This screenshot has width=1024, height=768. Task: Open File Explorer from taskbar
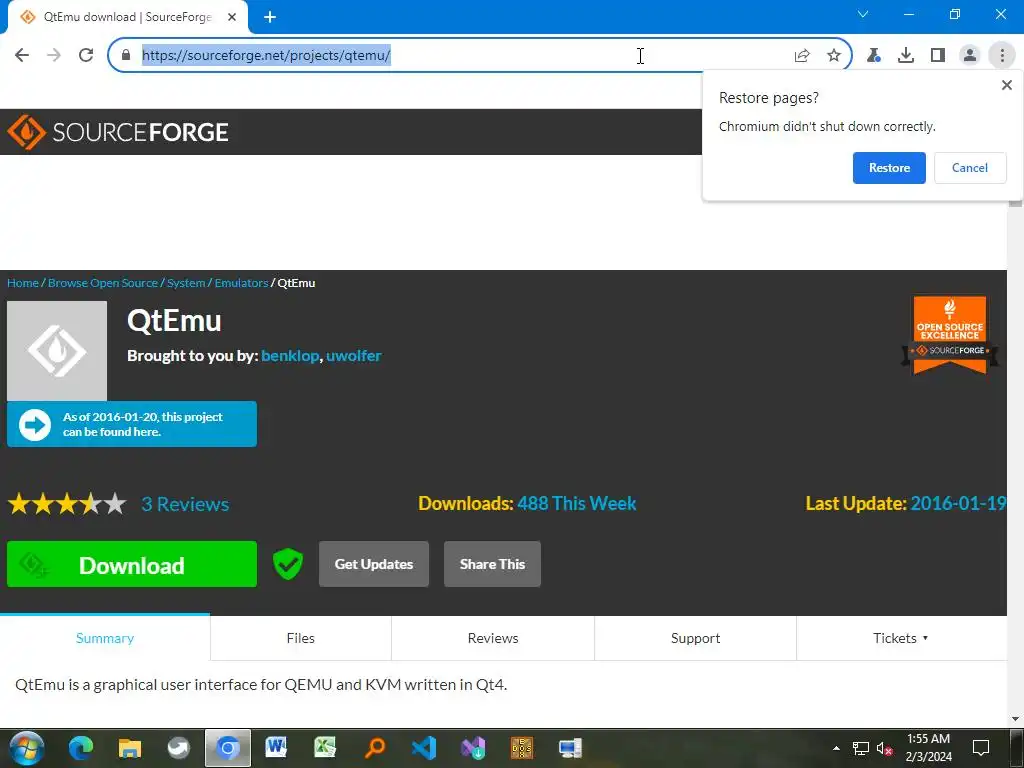[130, 748]
